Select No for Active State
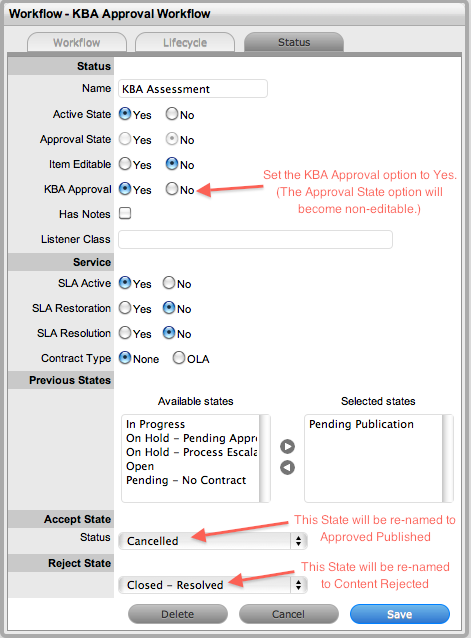 pyautogui.click(x=172, y=114)
